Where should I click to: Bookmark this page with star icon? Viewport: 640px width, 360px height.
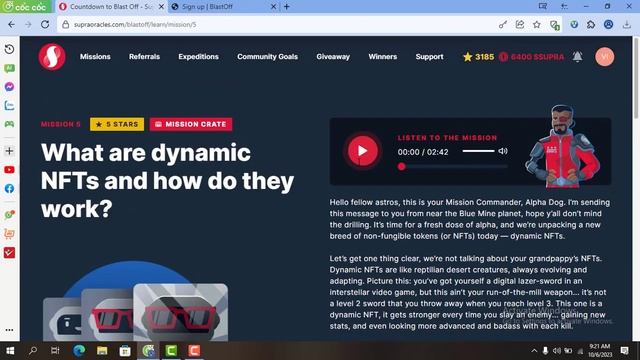pos(537,24)
